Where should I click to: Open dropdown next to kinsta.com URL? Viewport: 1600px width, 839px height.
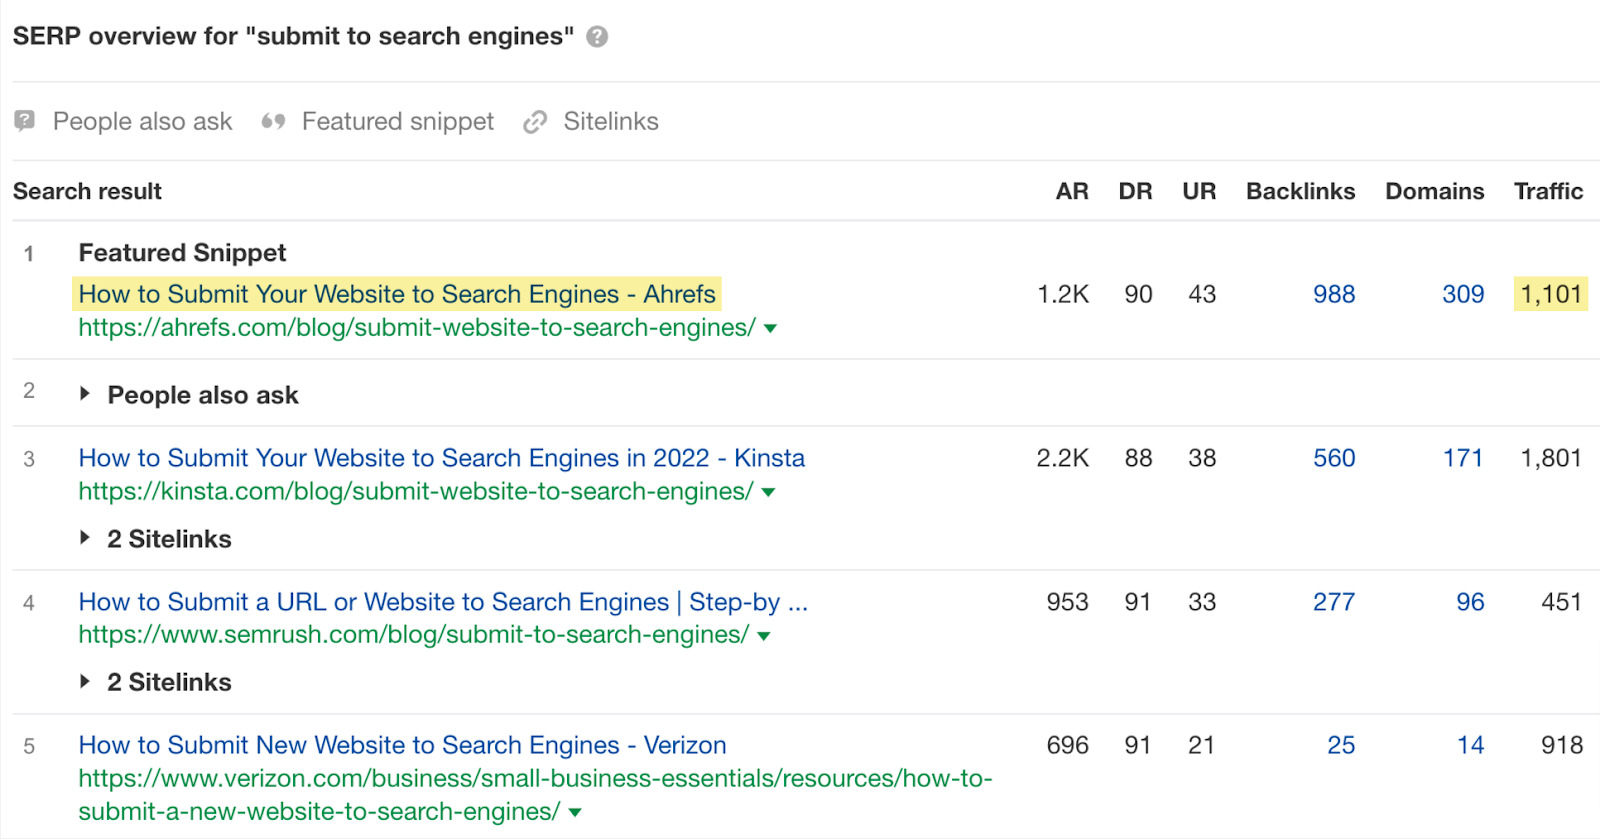[x=768, y=492]
